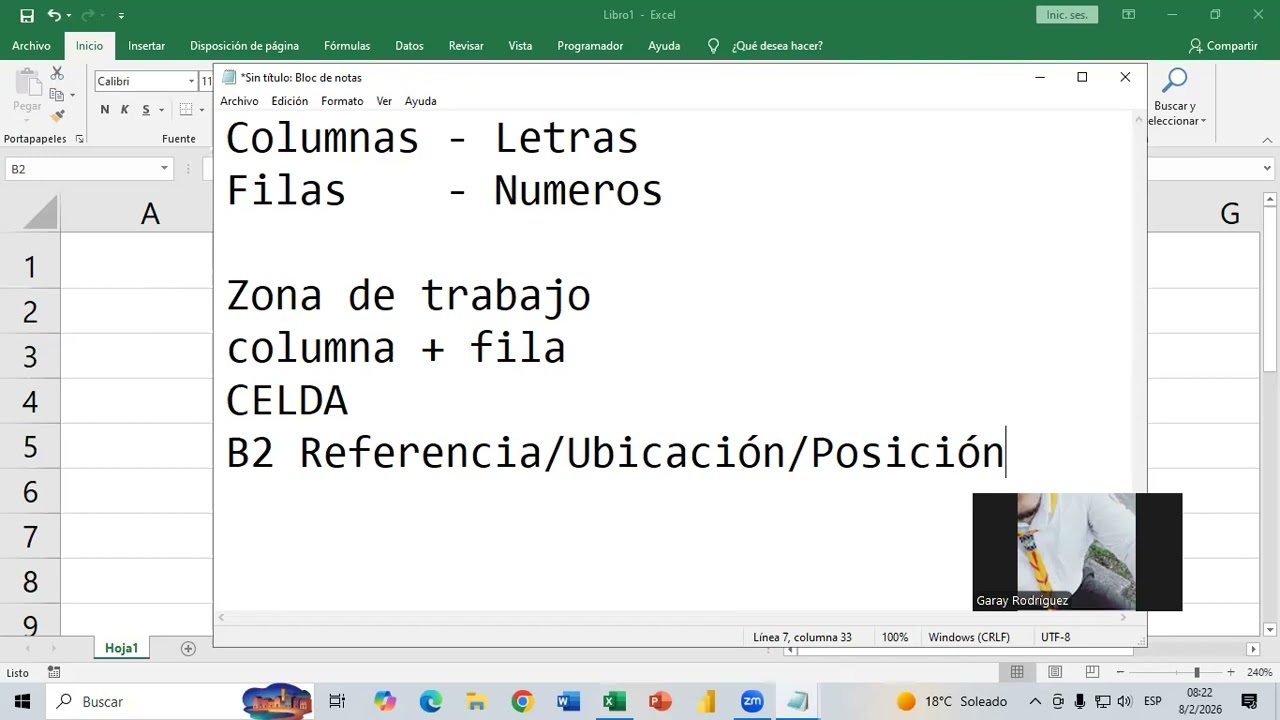The height and width of the screenshot is (720, 1280).
Task: Open the underline style dropdown
Action: point(160,110)
